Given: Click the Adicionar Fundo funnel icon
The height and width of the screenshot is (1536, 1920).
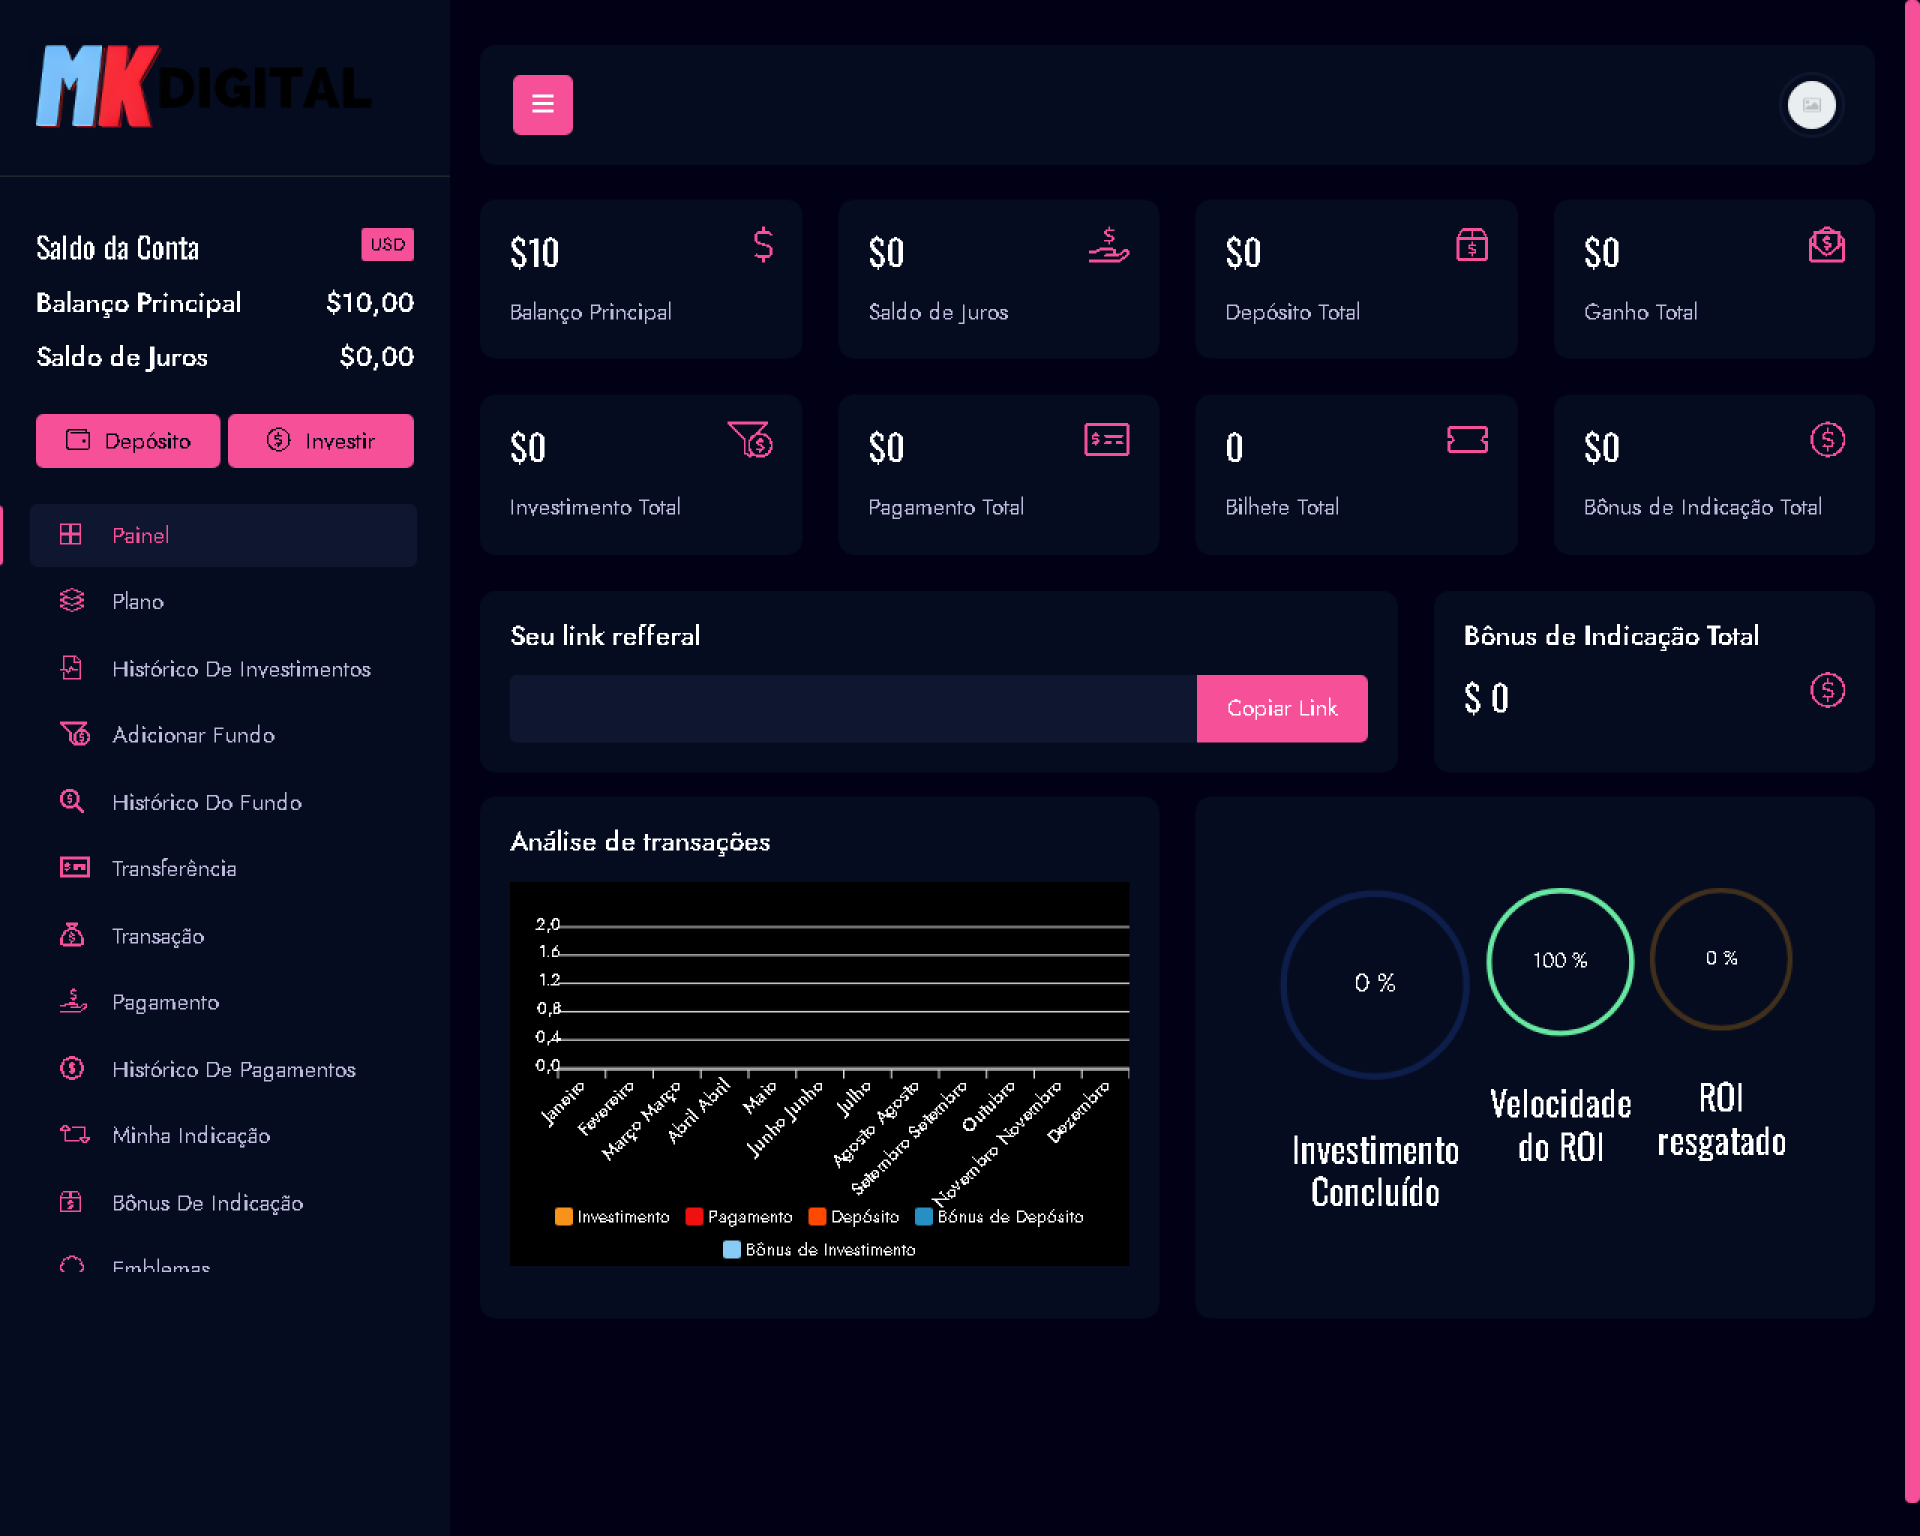Looking at the screenshot, I should pyautogui.click(x=74, y=734).
